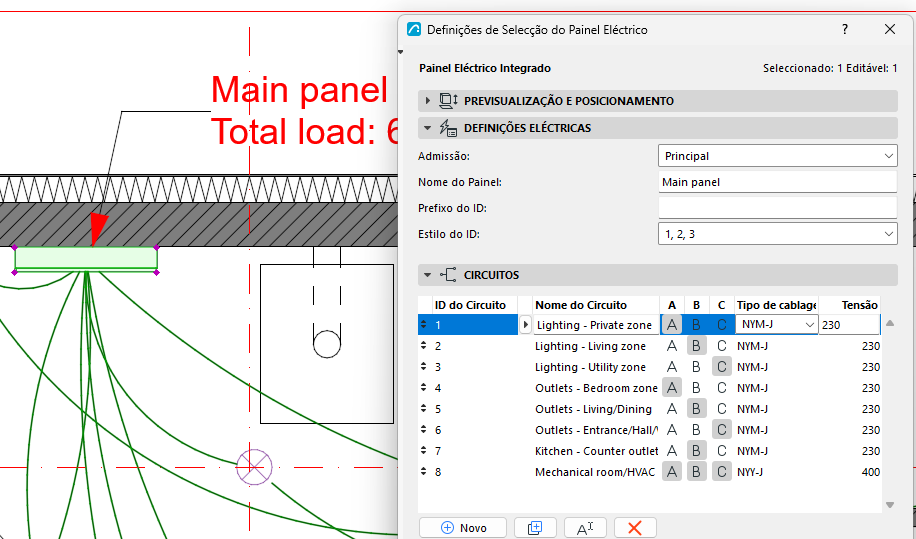Click the Nome do Circuito column header
This screenshot has width=916, height=539.
coord(596,305)
